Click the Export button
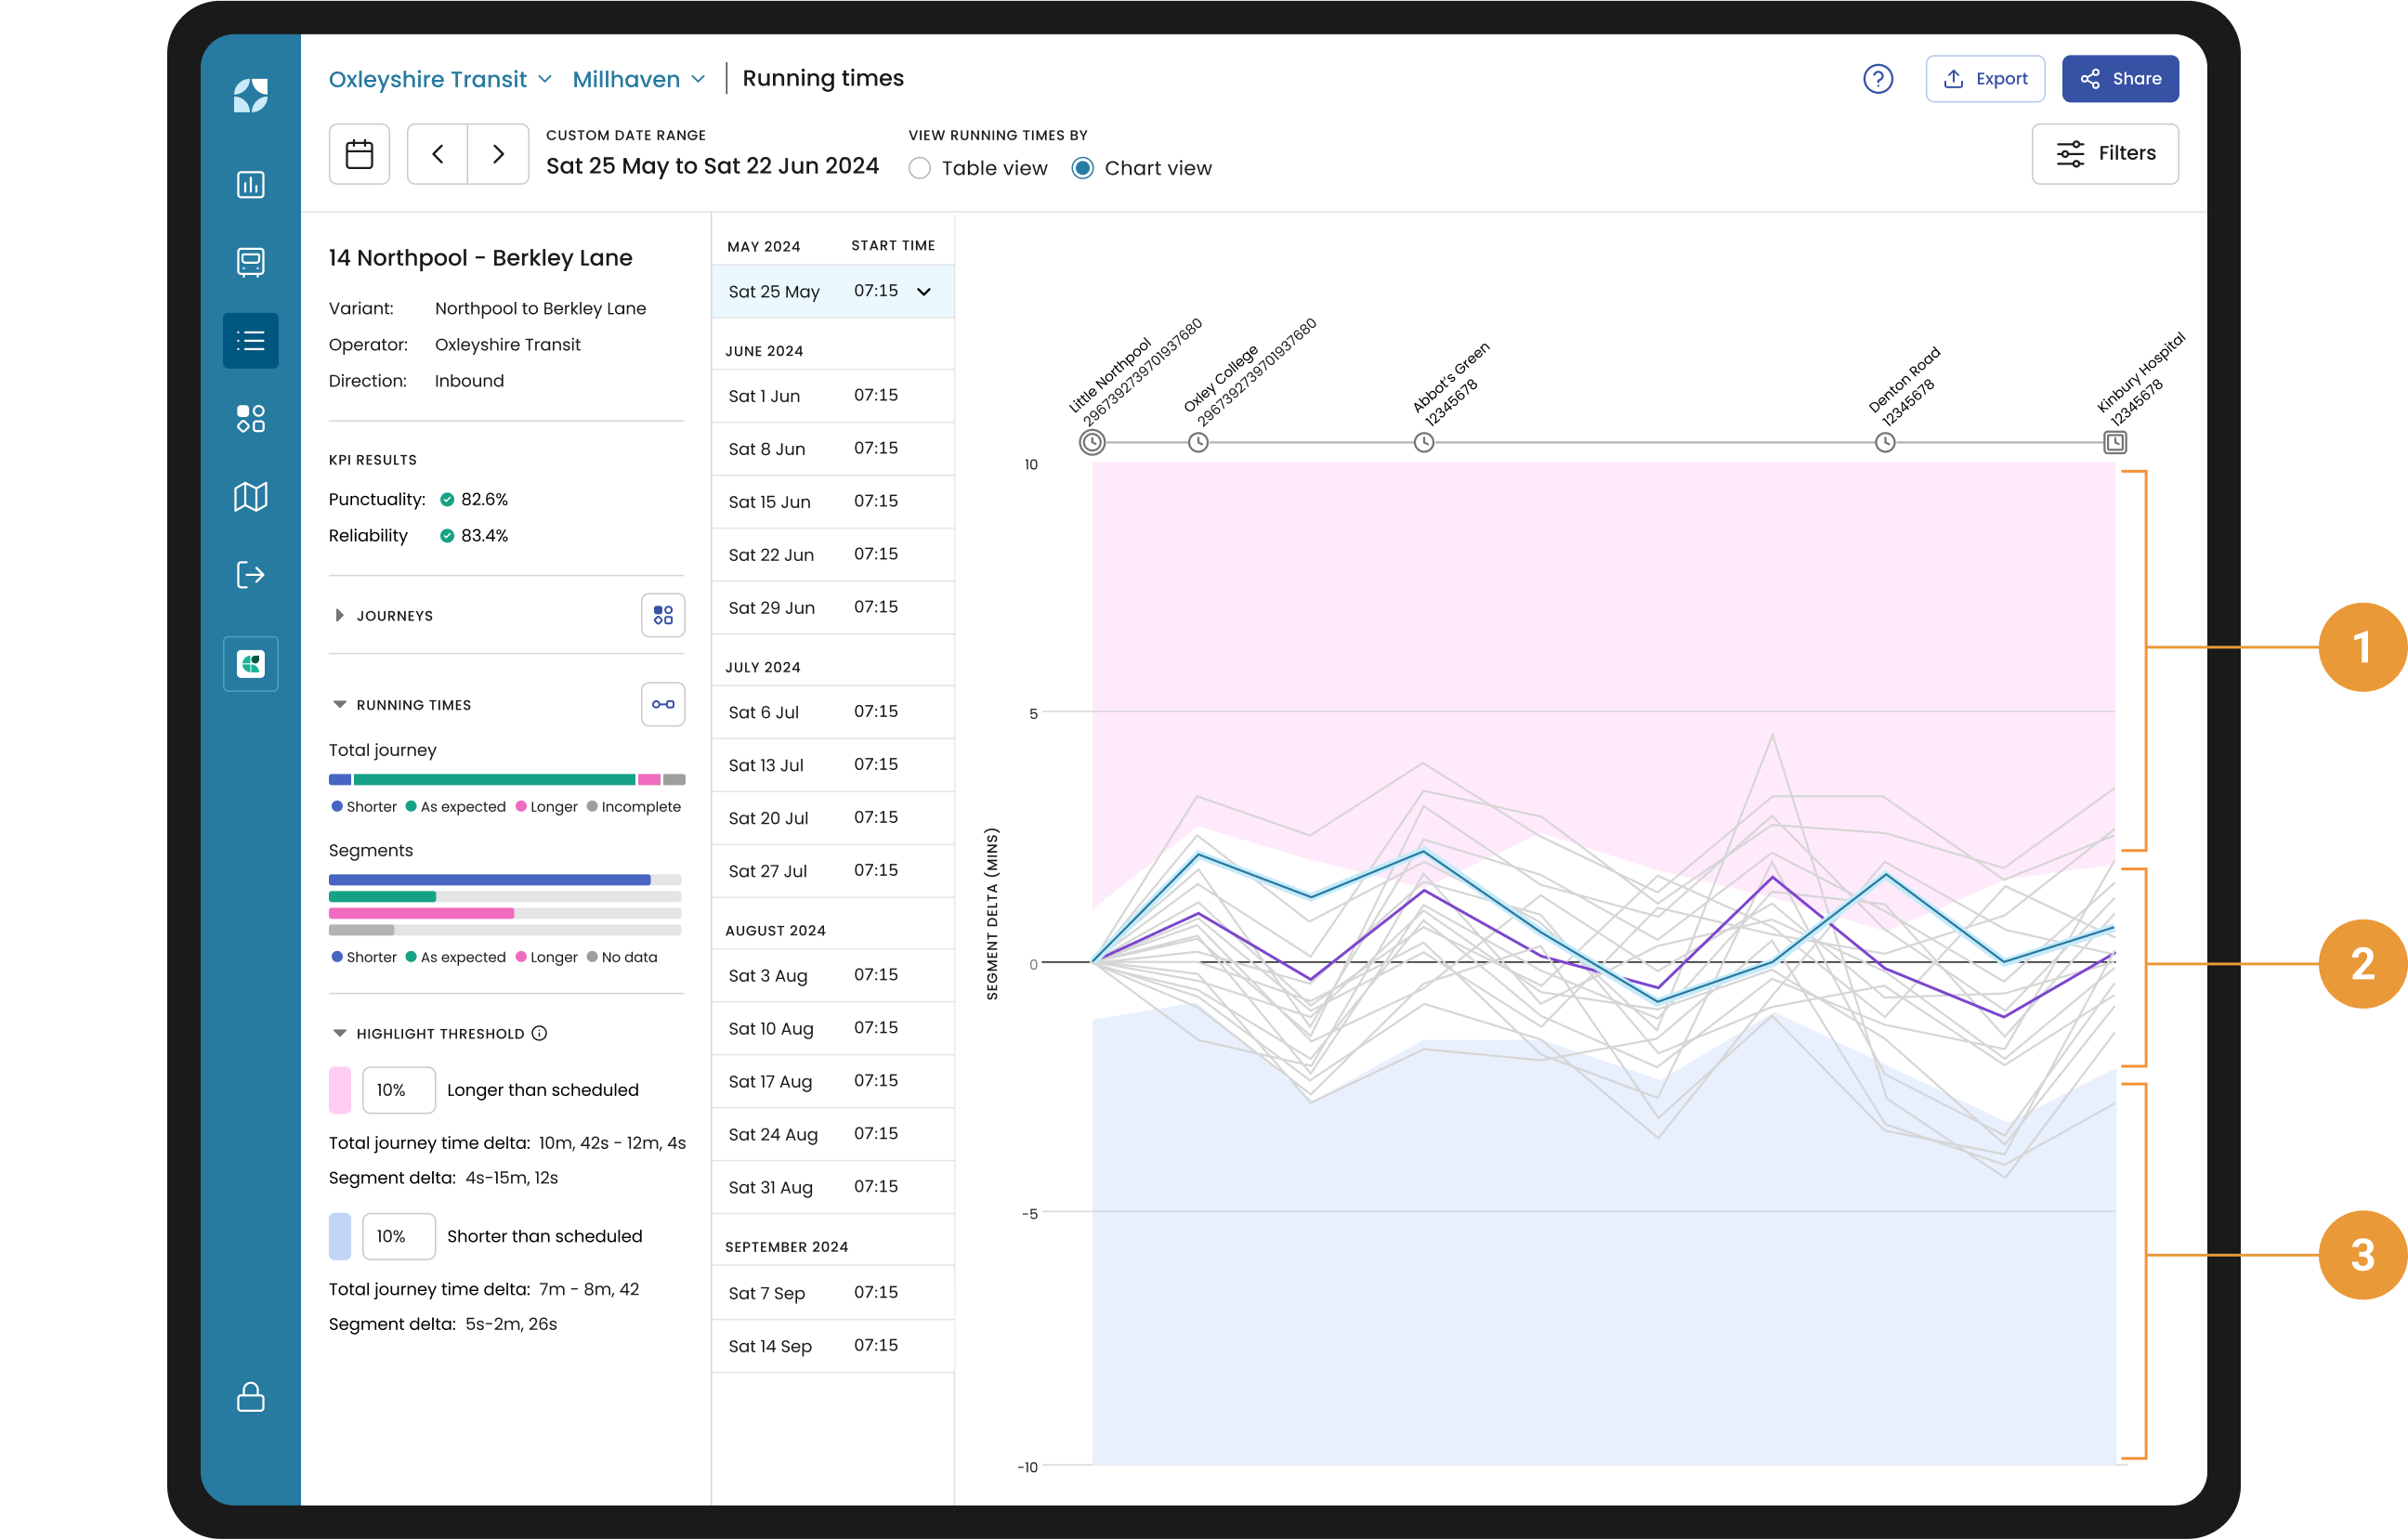The height and width of the screenshot is (1539, 2408). (x=1984, y=79)
